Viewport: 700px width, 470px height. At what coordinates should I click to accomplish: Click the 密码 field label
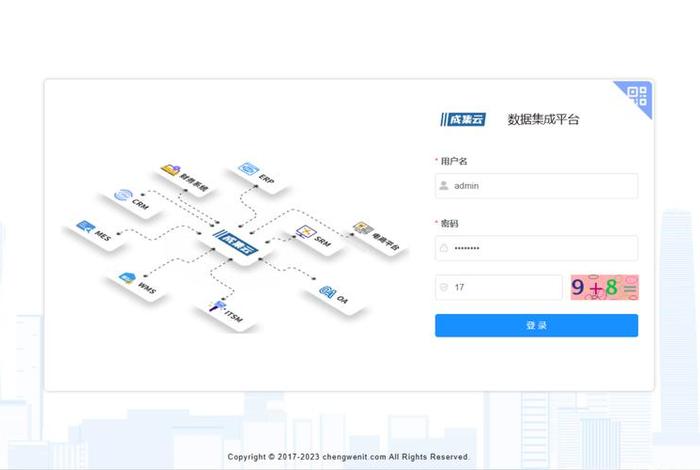coord(449,223)
